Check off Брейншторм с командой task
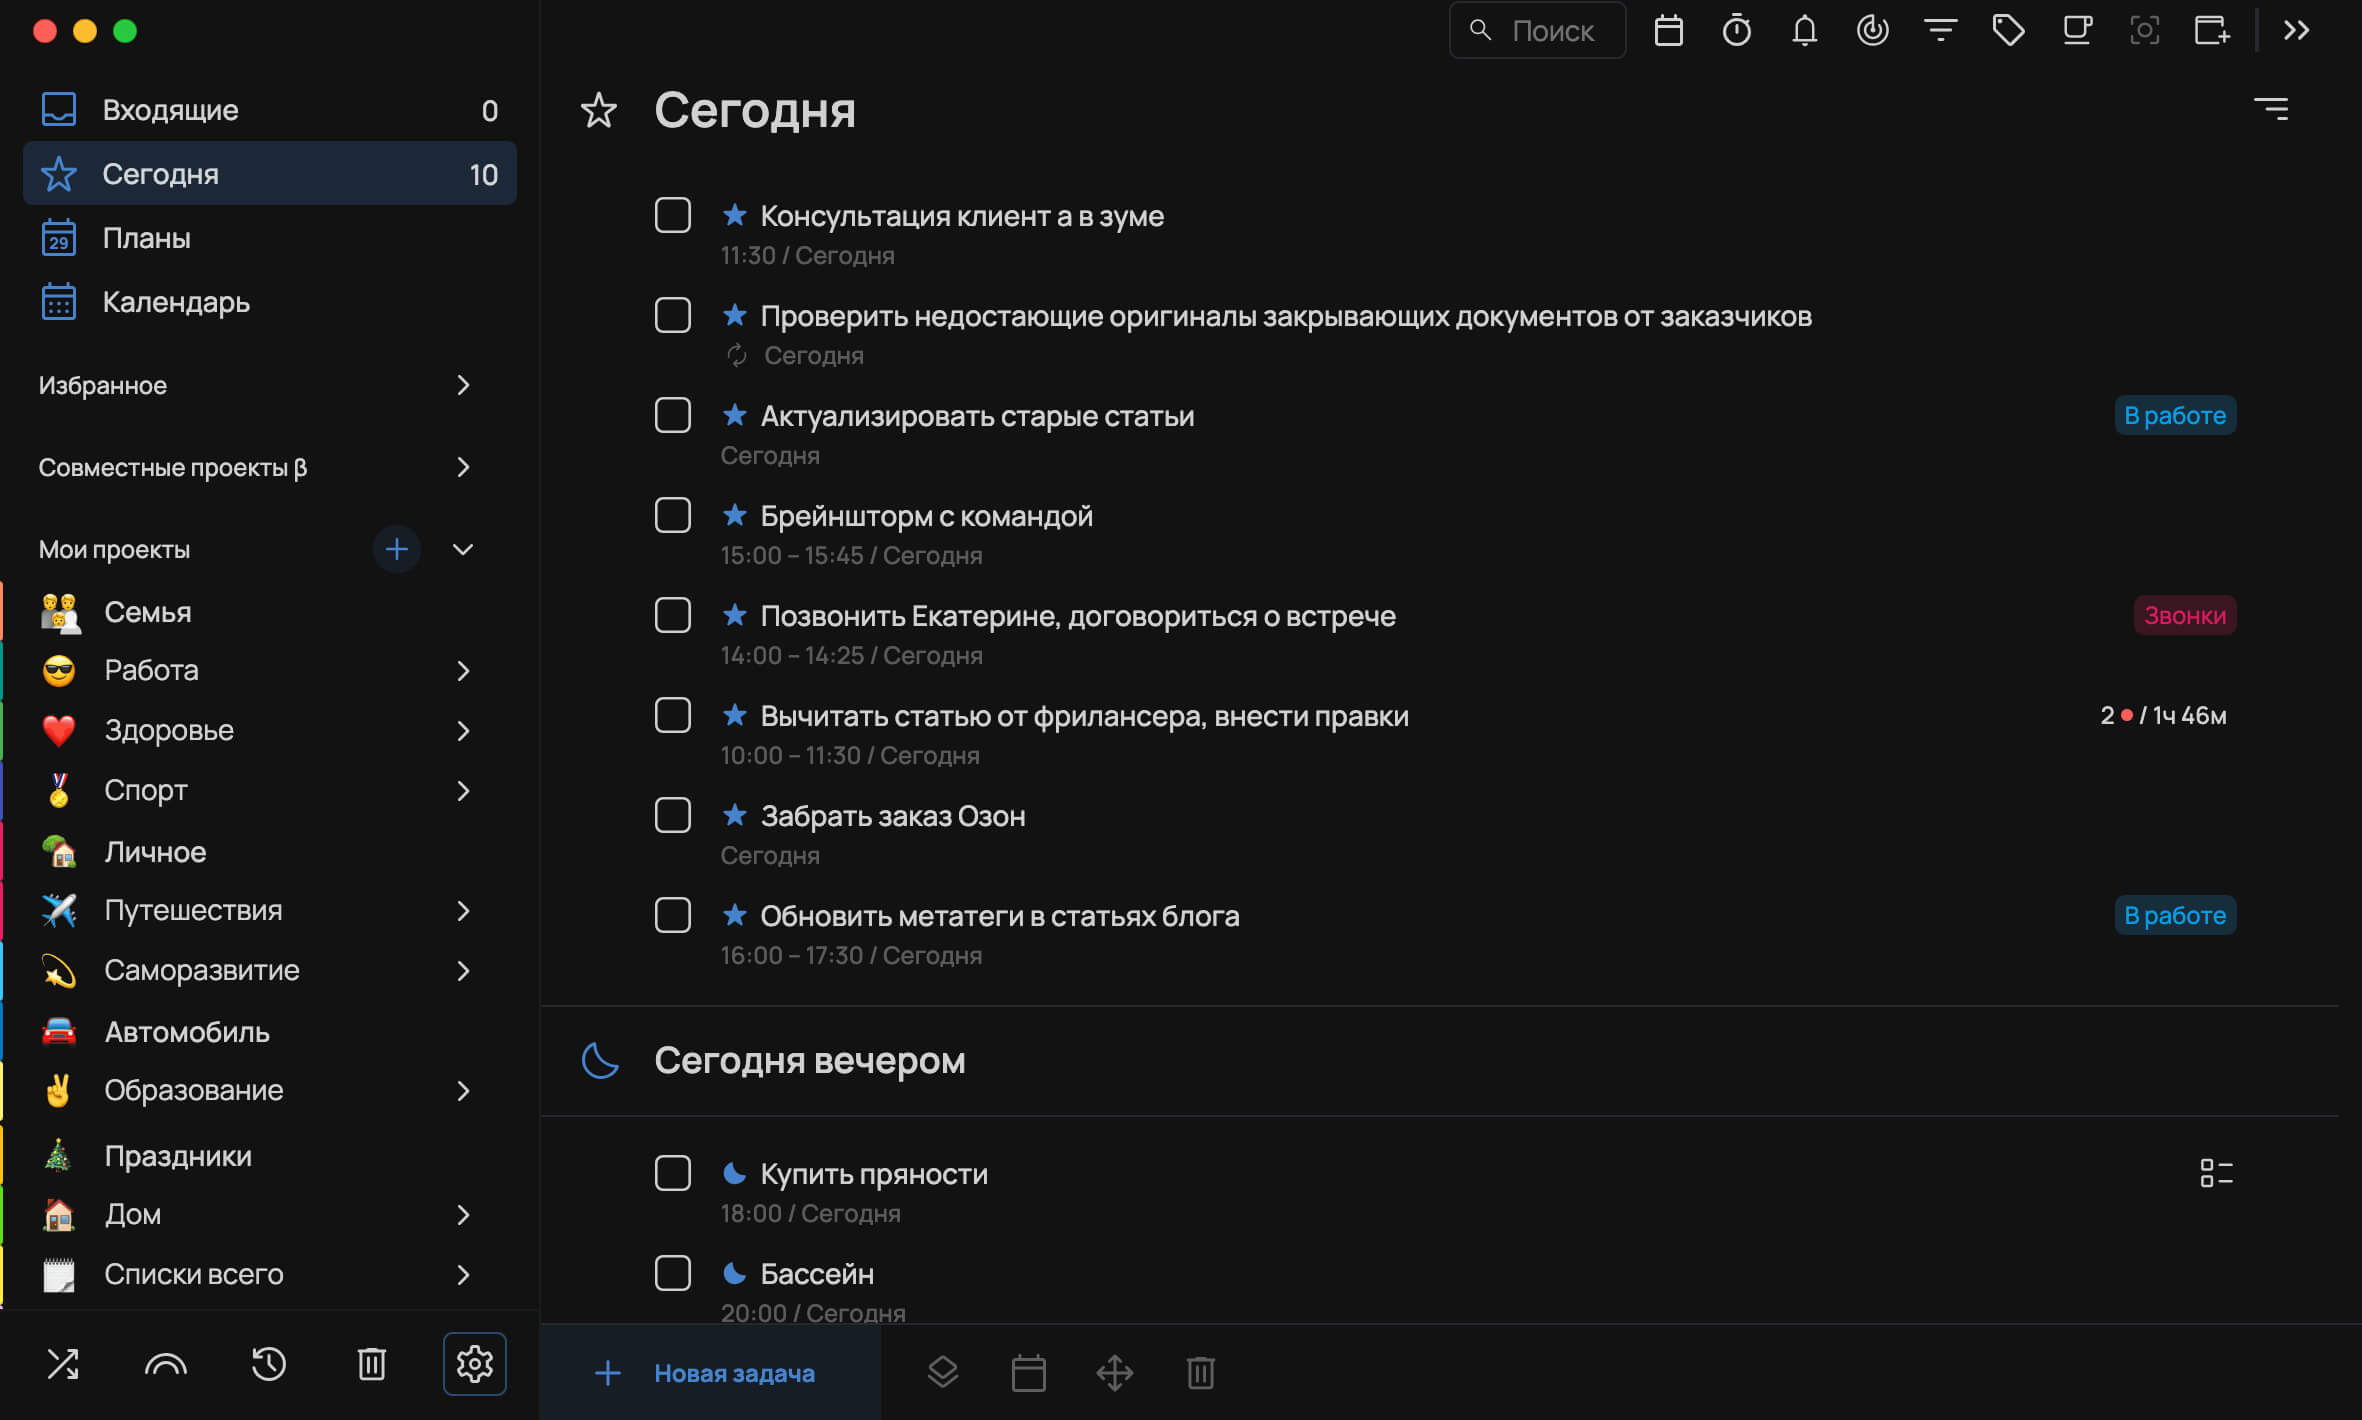 [x=672, y=515]
